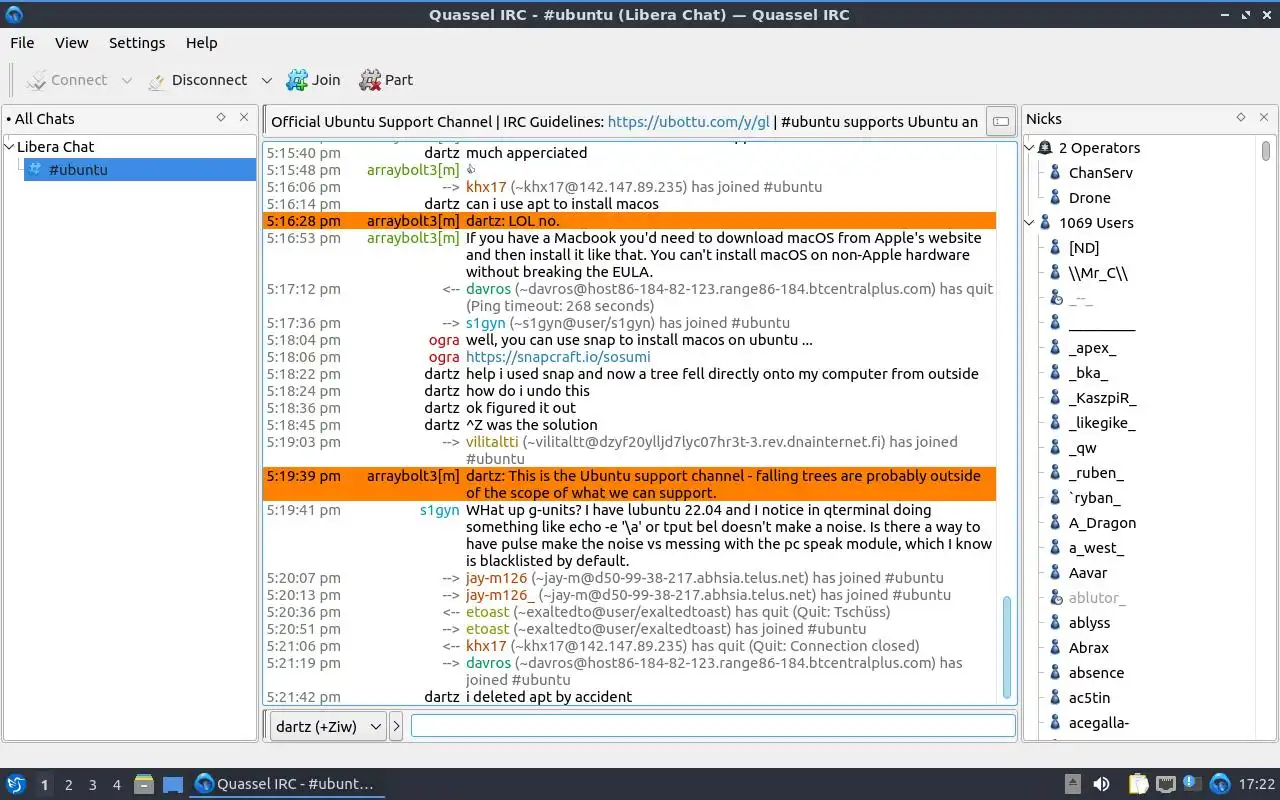
Task: Click the Nicks list scrollbar
Action: pyautogui.click(x=1266, y=151)
